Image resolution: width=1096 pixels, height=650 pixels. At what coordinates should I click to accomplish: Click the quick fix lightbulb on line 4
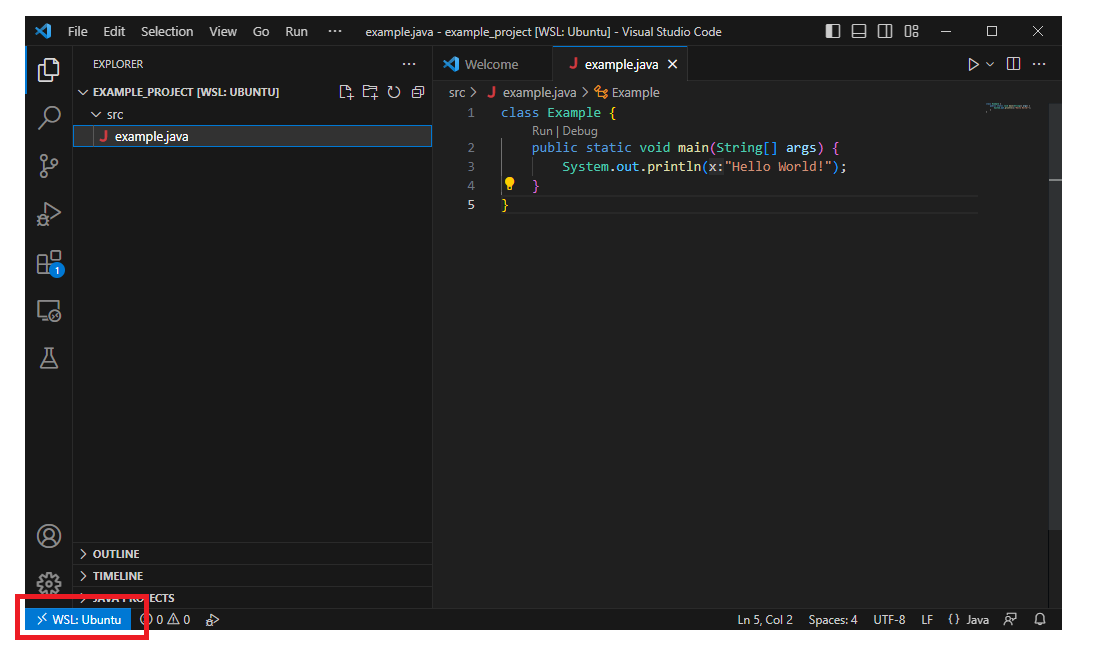(509, 183)
